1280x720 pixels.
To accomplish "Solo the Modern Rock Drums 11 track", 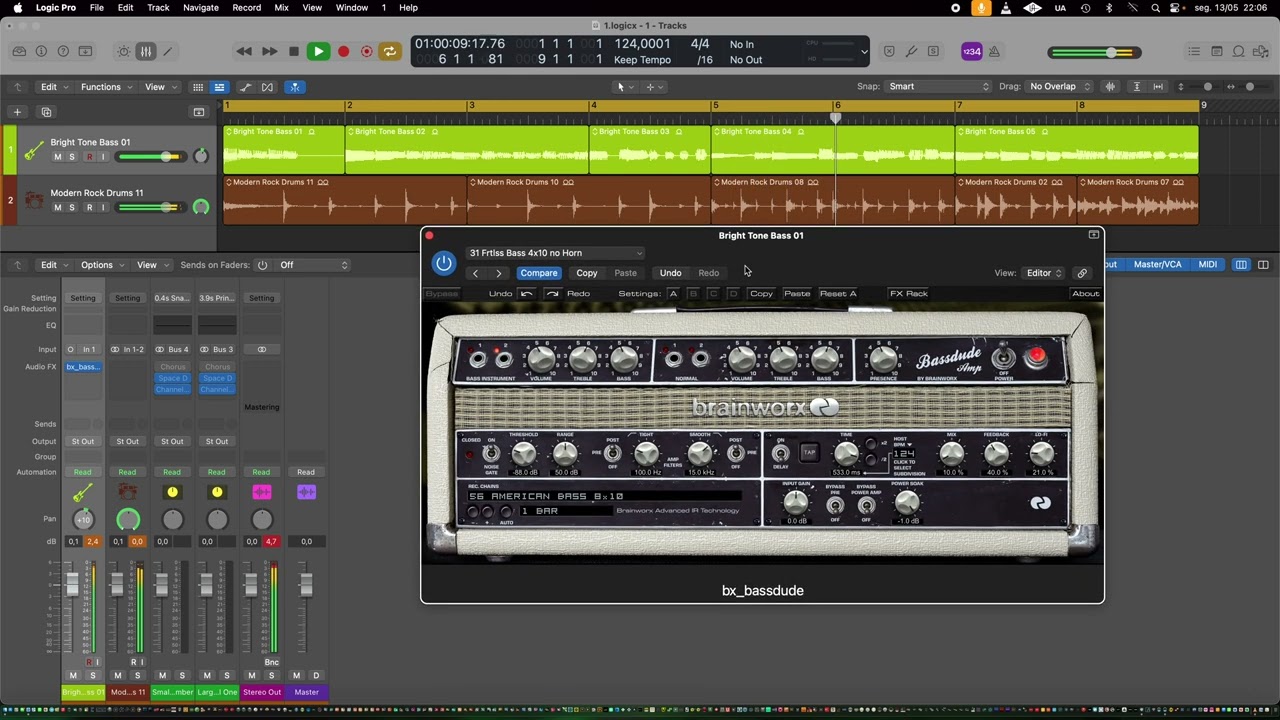I will point(72,208).
